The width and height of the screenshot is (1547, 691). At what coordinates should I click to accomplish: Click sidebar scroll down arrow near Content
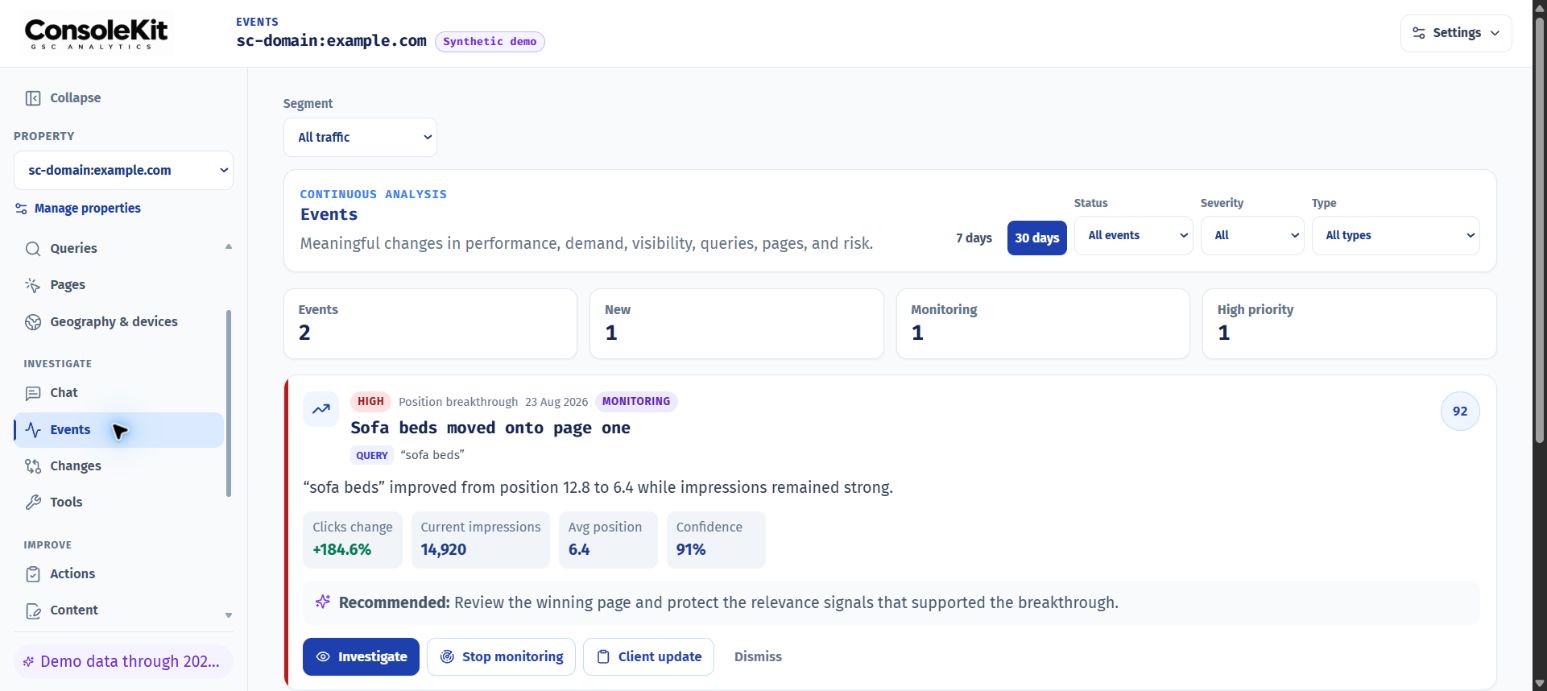[x=228, y=615]
